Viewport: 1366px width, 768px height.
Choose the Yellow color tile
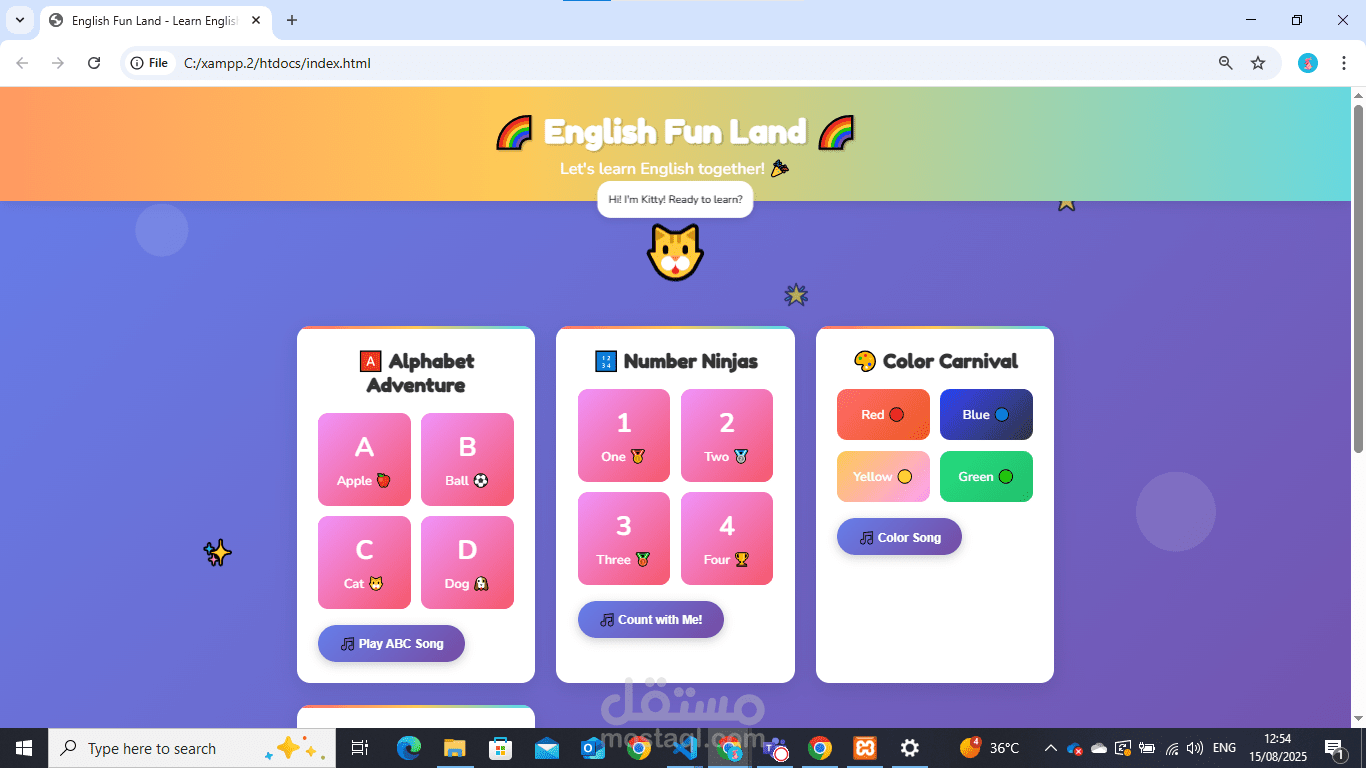(x=883, y=476)
